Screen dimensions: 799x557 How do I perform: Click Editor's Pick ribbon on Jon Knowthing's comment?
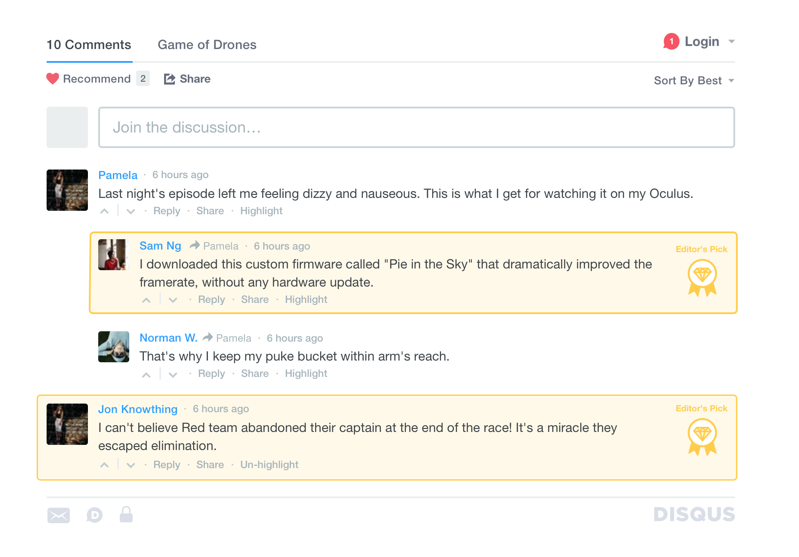702,437
